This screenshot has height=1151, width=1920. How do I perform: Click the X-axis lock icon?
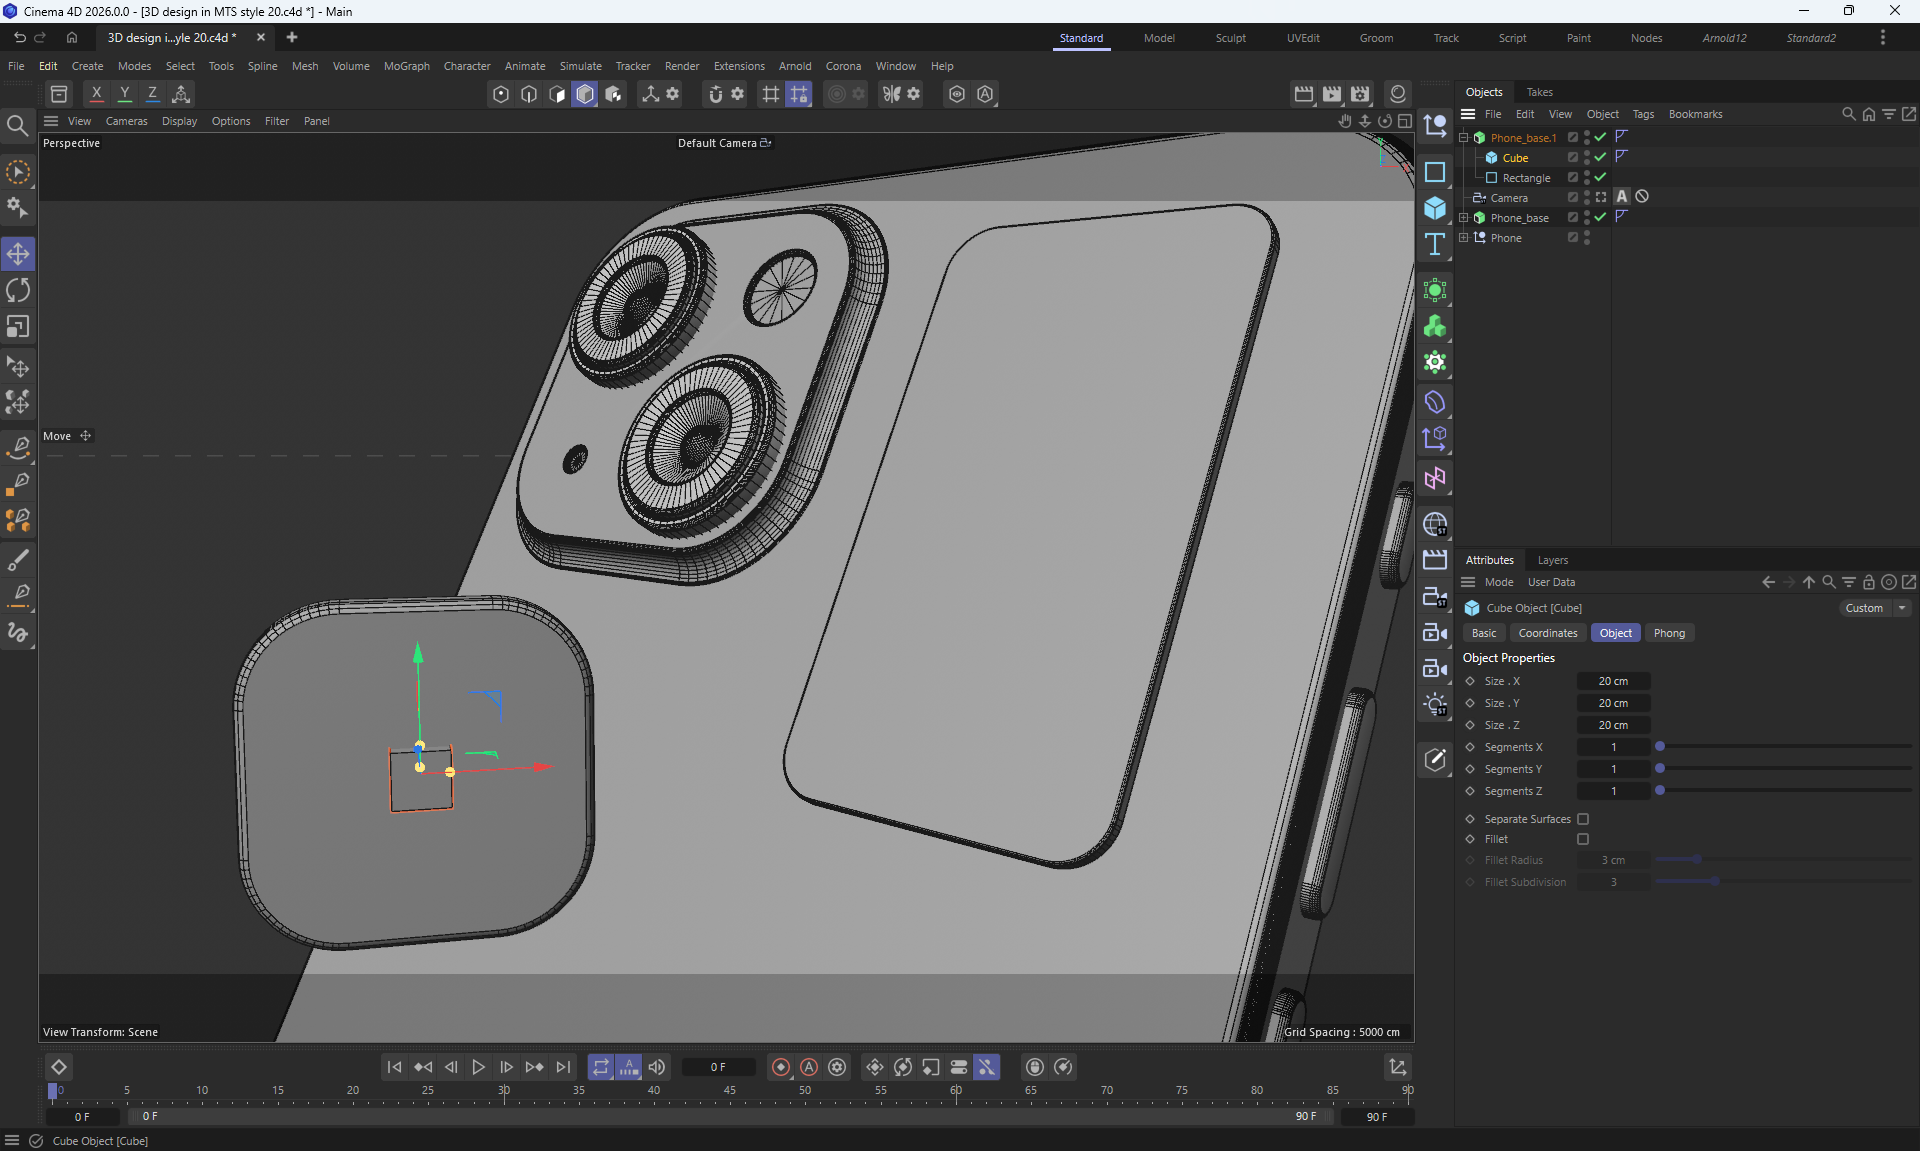coord(96,94)
